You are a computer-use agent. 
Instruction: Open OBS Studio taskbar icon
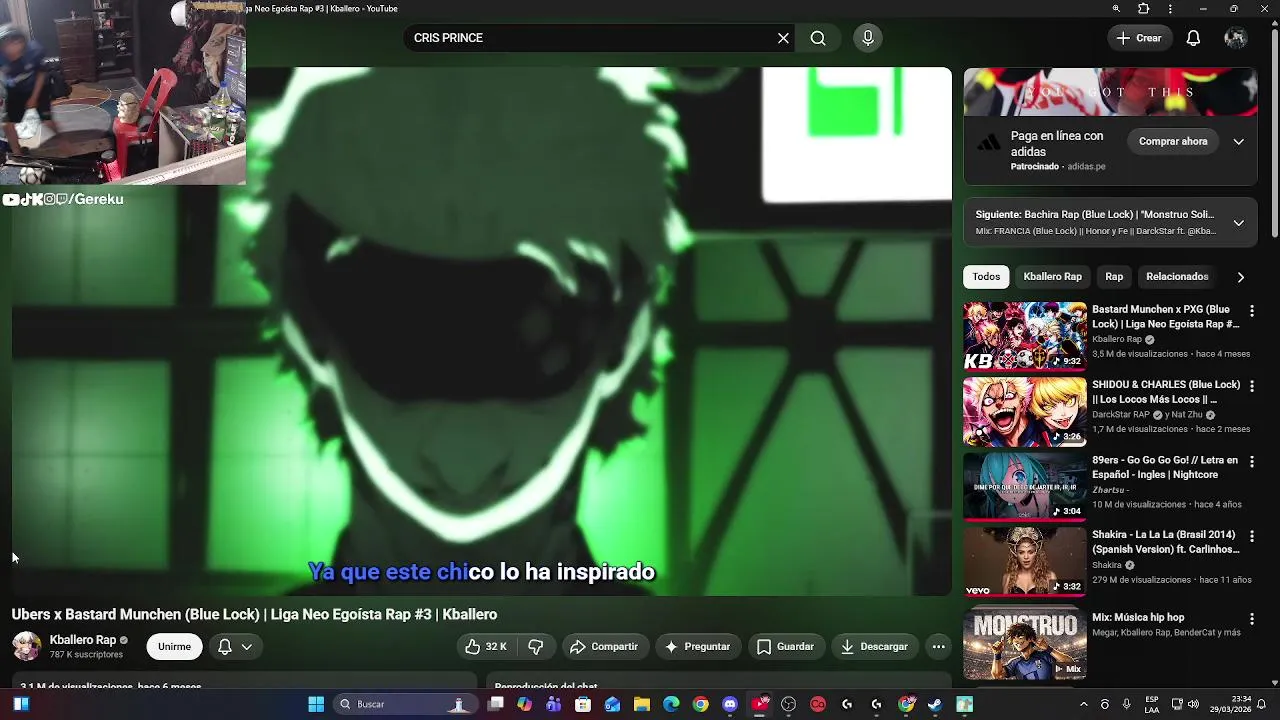click(x=789, y=704)
